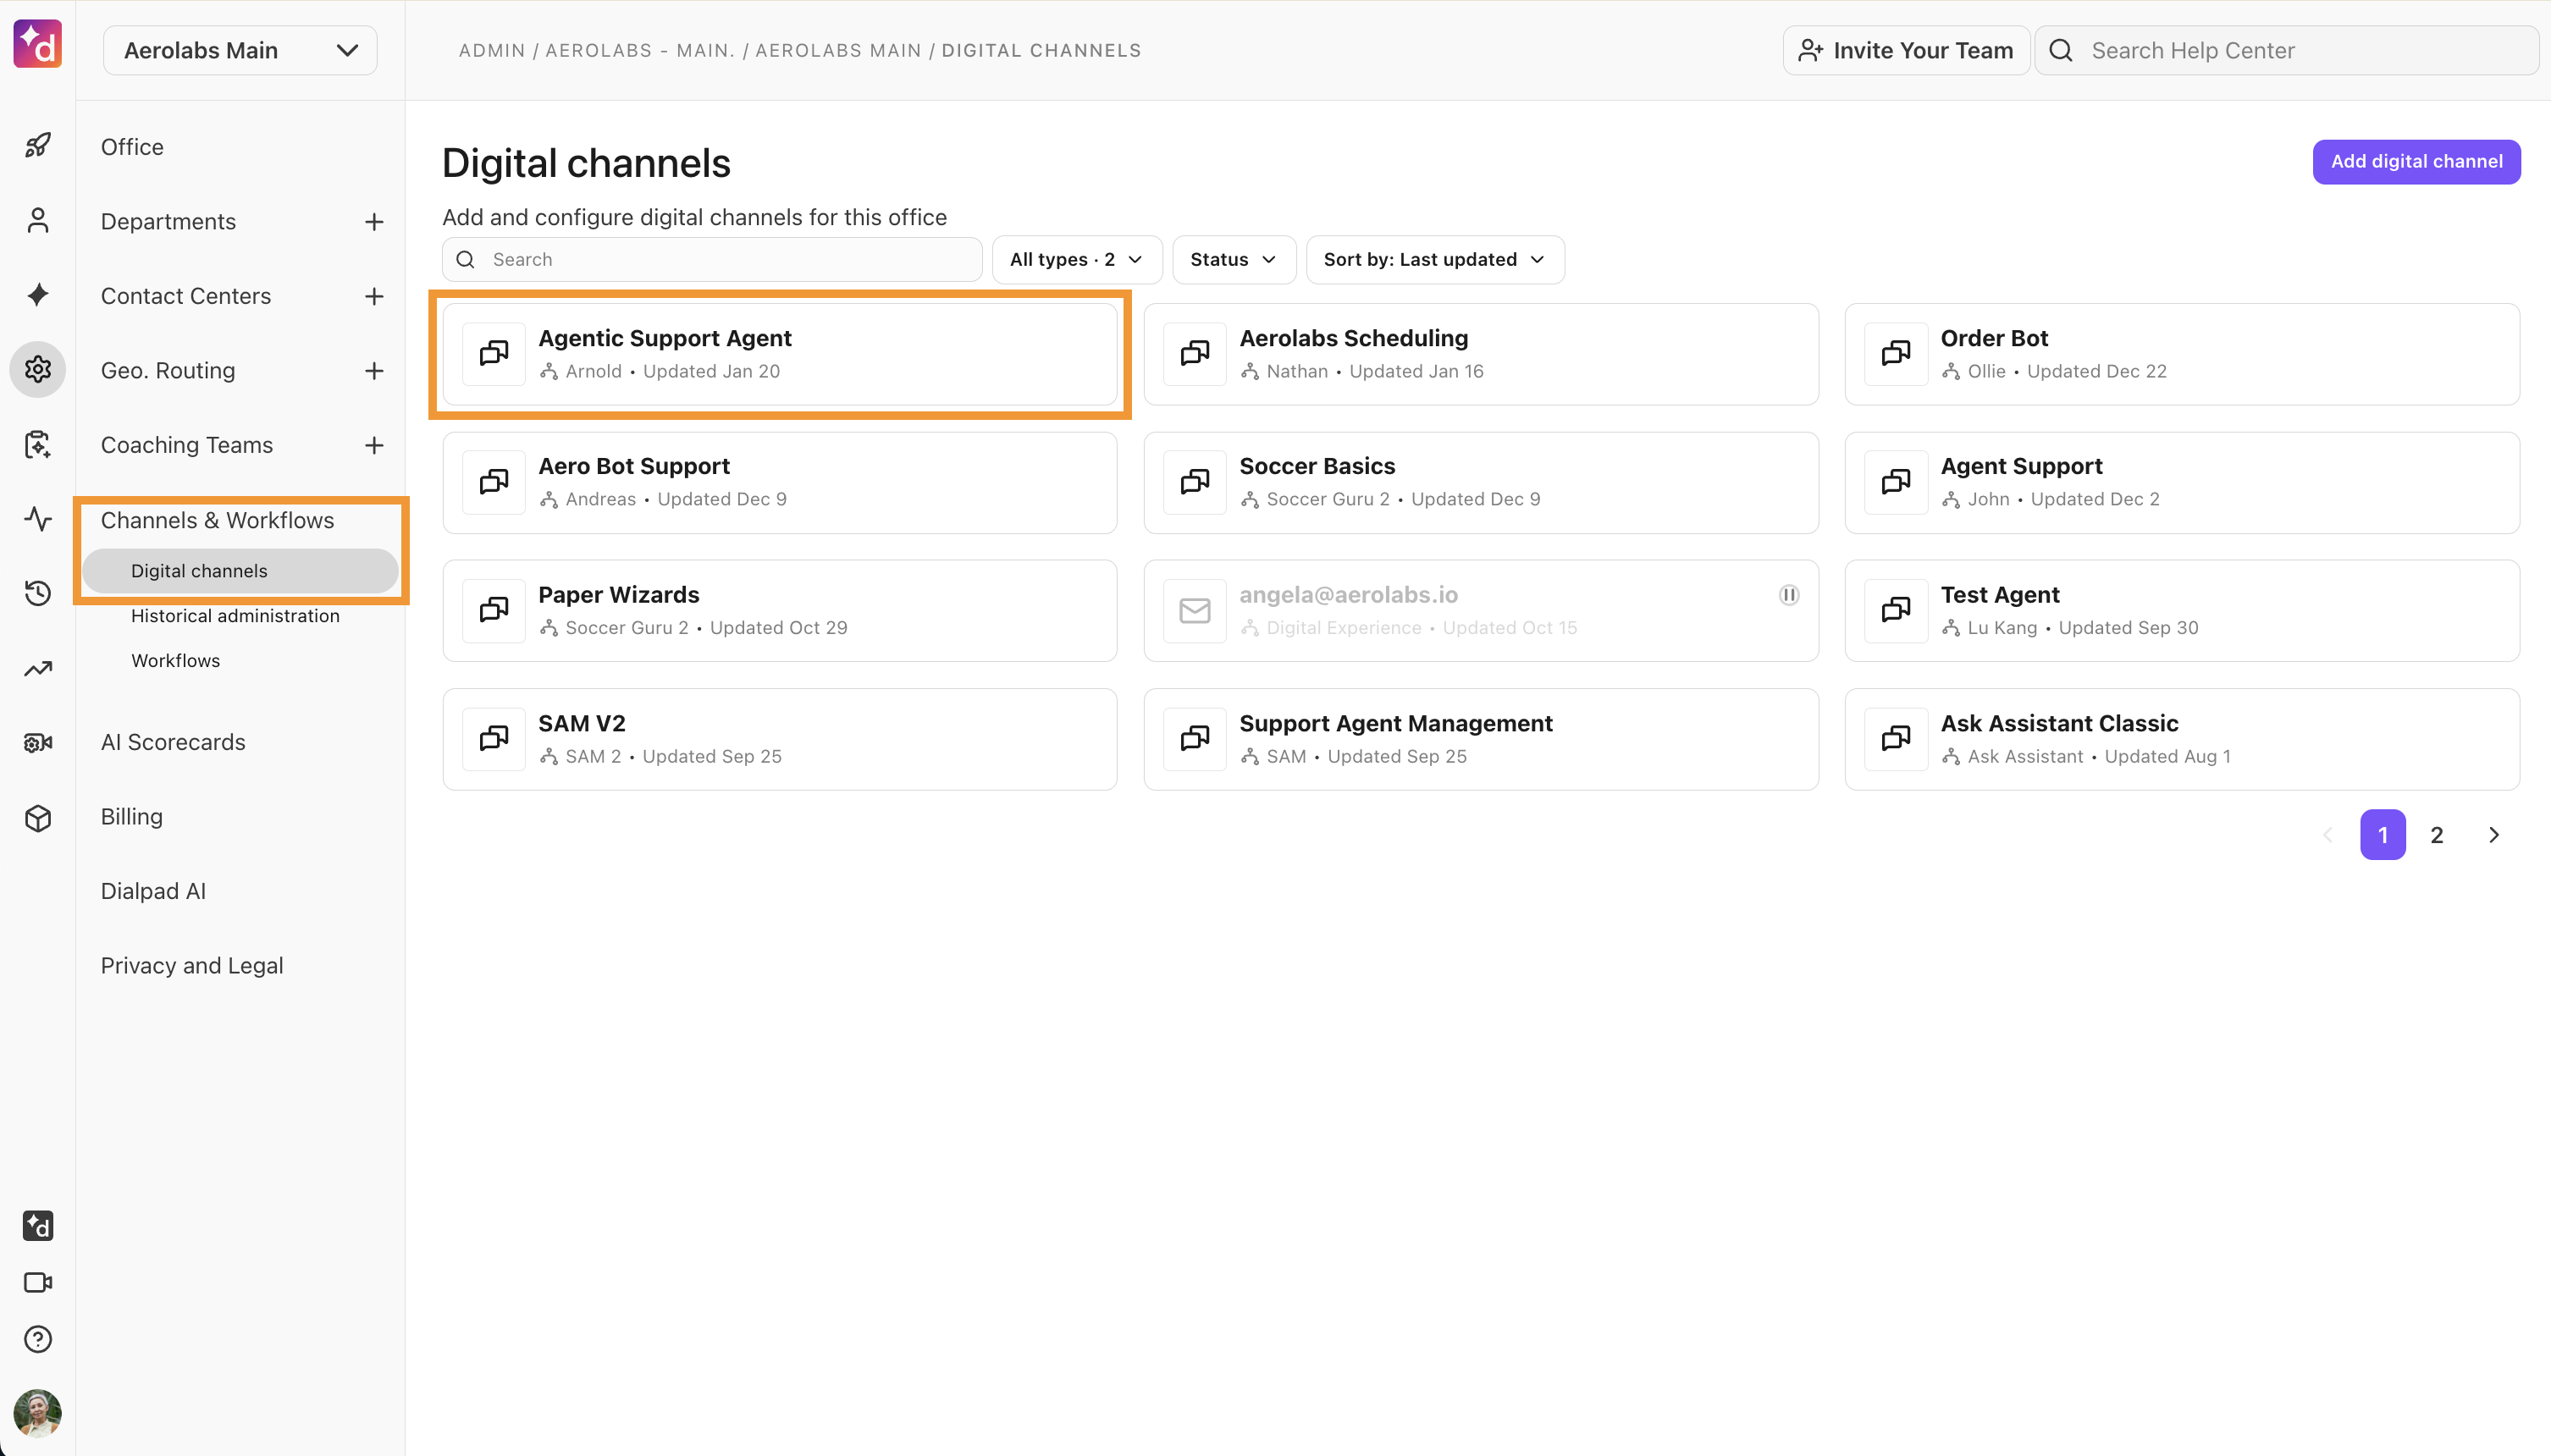
Task: Open the Office settings menu item
Action: (x=132, y=147)
